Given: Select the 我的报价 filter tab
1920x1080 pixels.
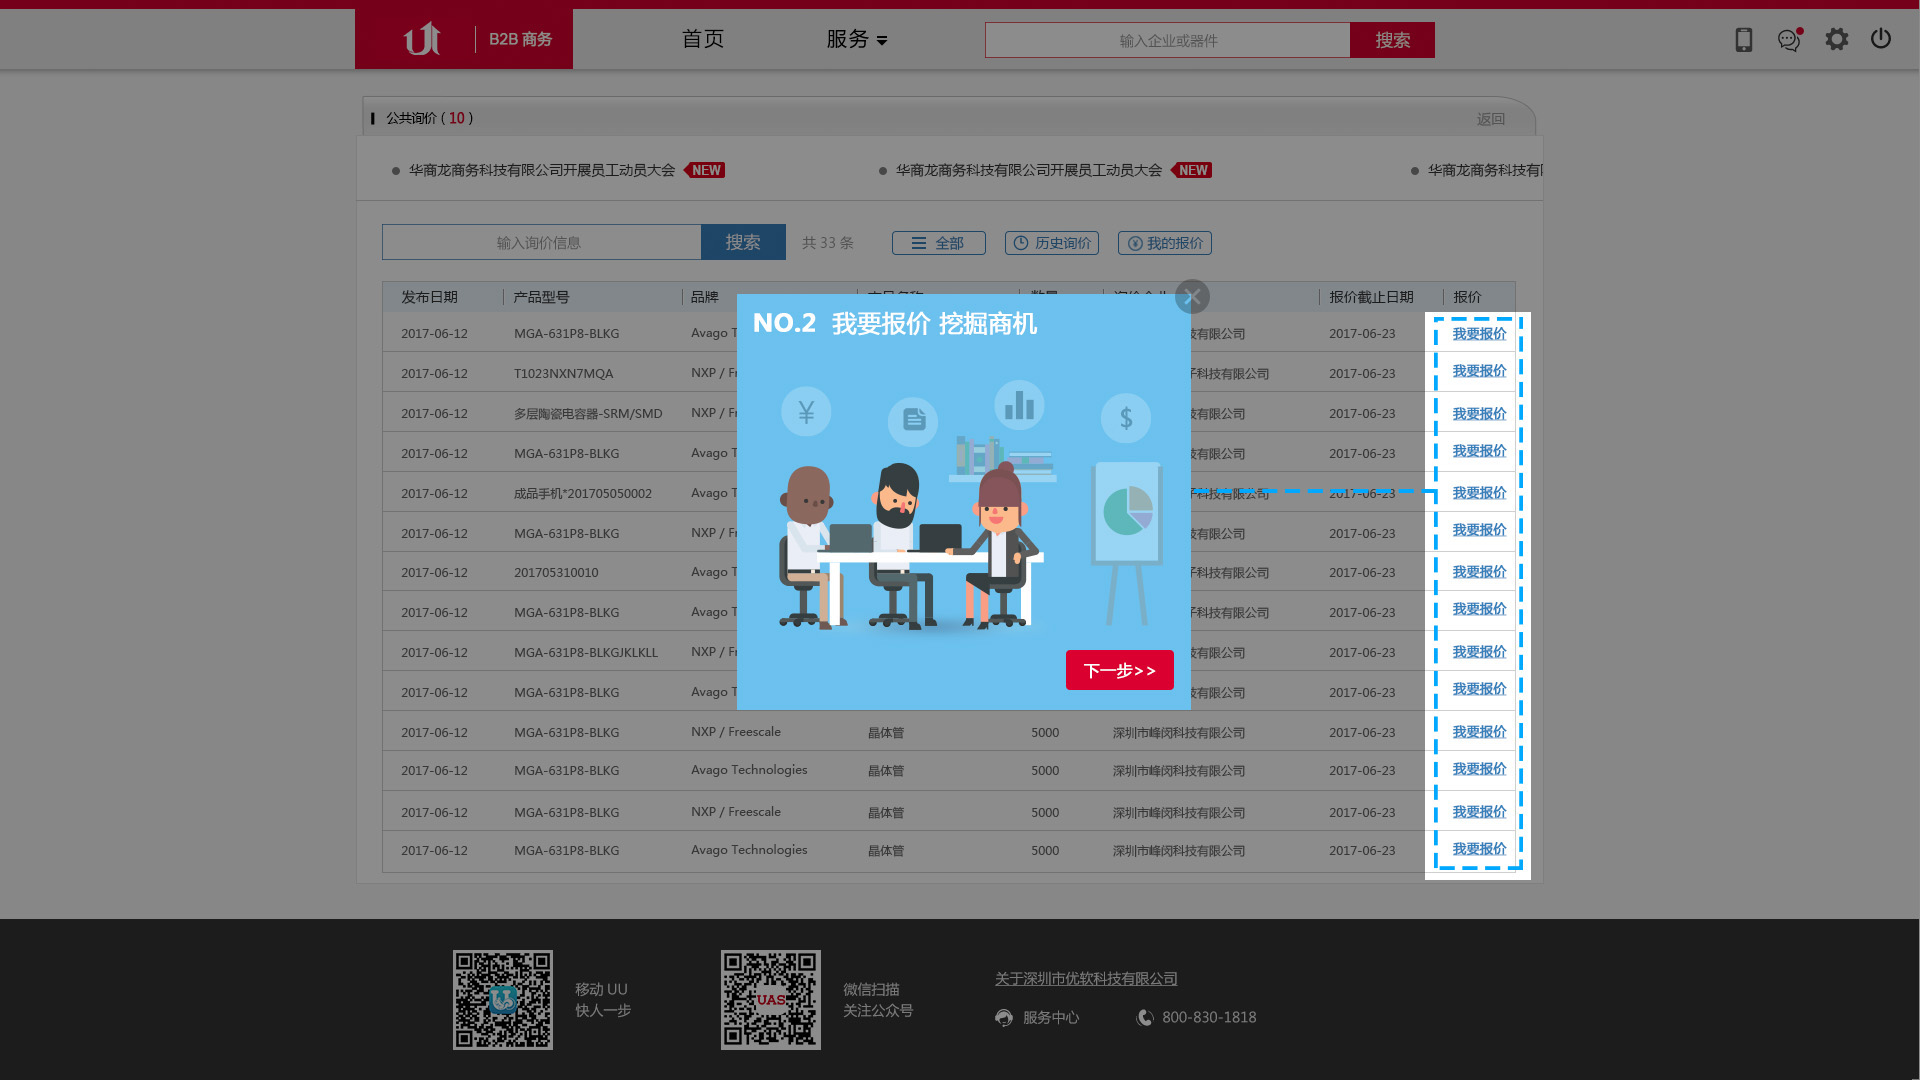Looking at the screenshot, I should (1164, 243).
